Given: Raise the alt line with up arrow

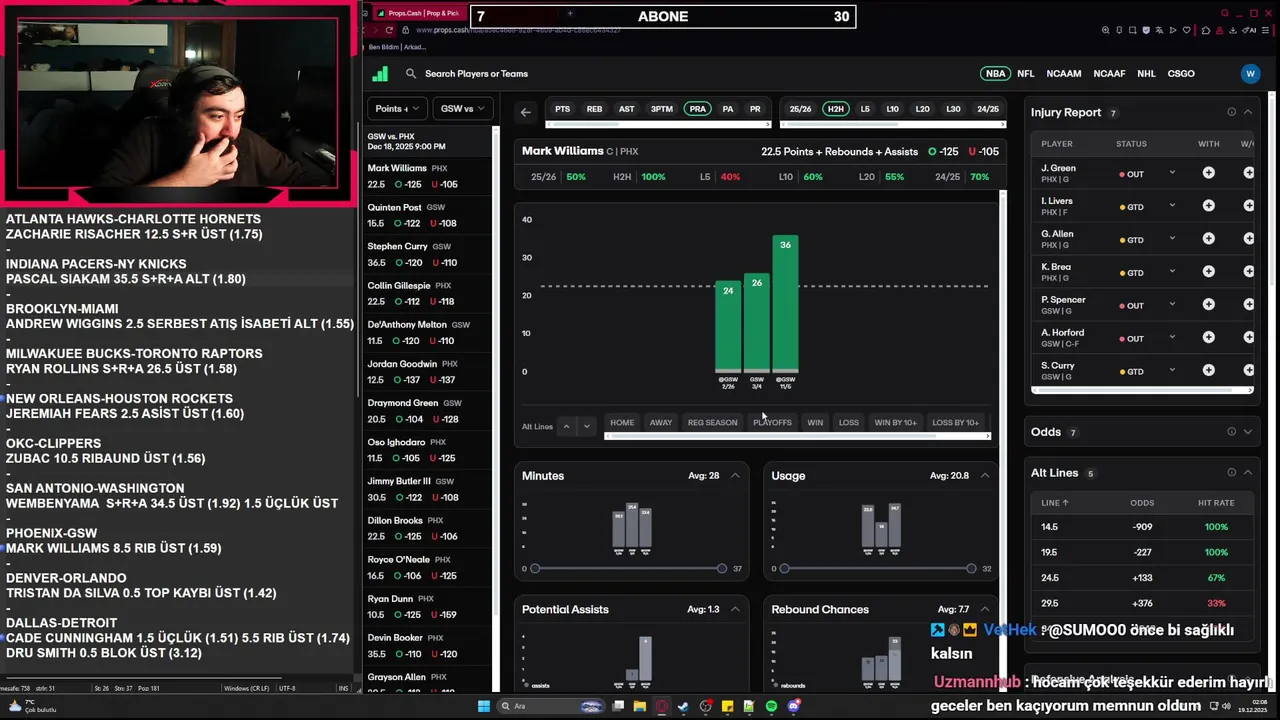Looking at the screenshot, I should [566, 426].
